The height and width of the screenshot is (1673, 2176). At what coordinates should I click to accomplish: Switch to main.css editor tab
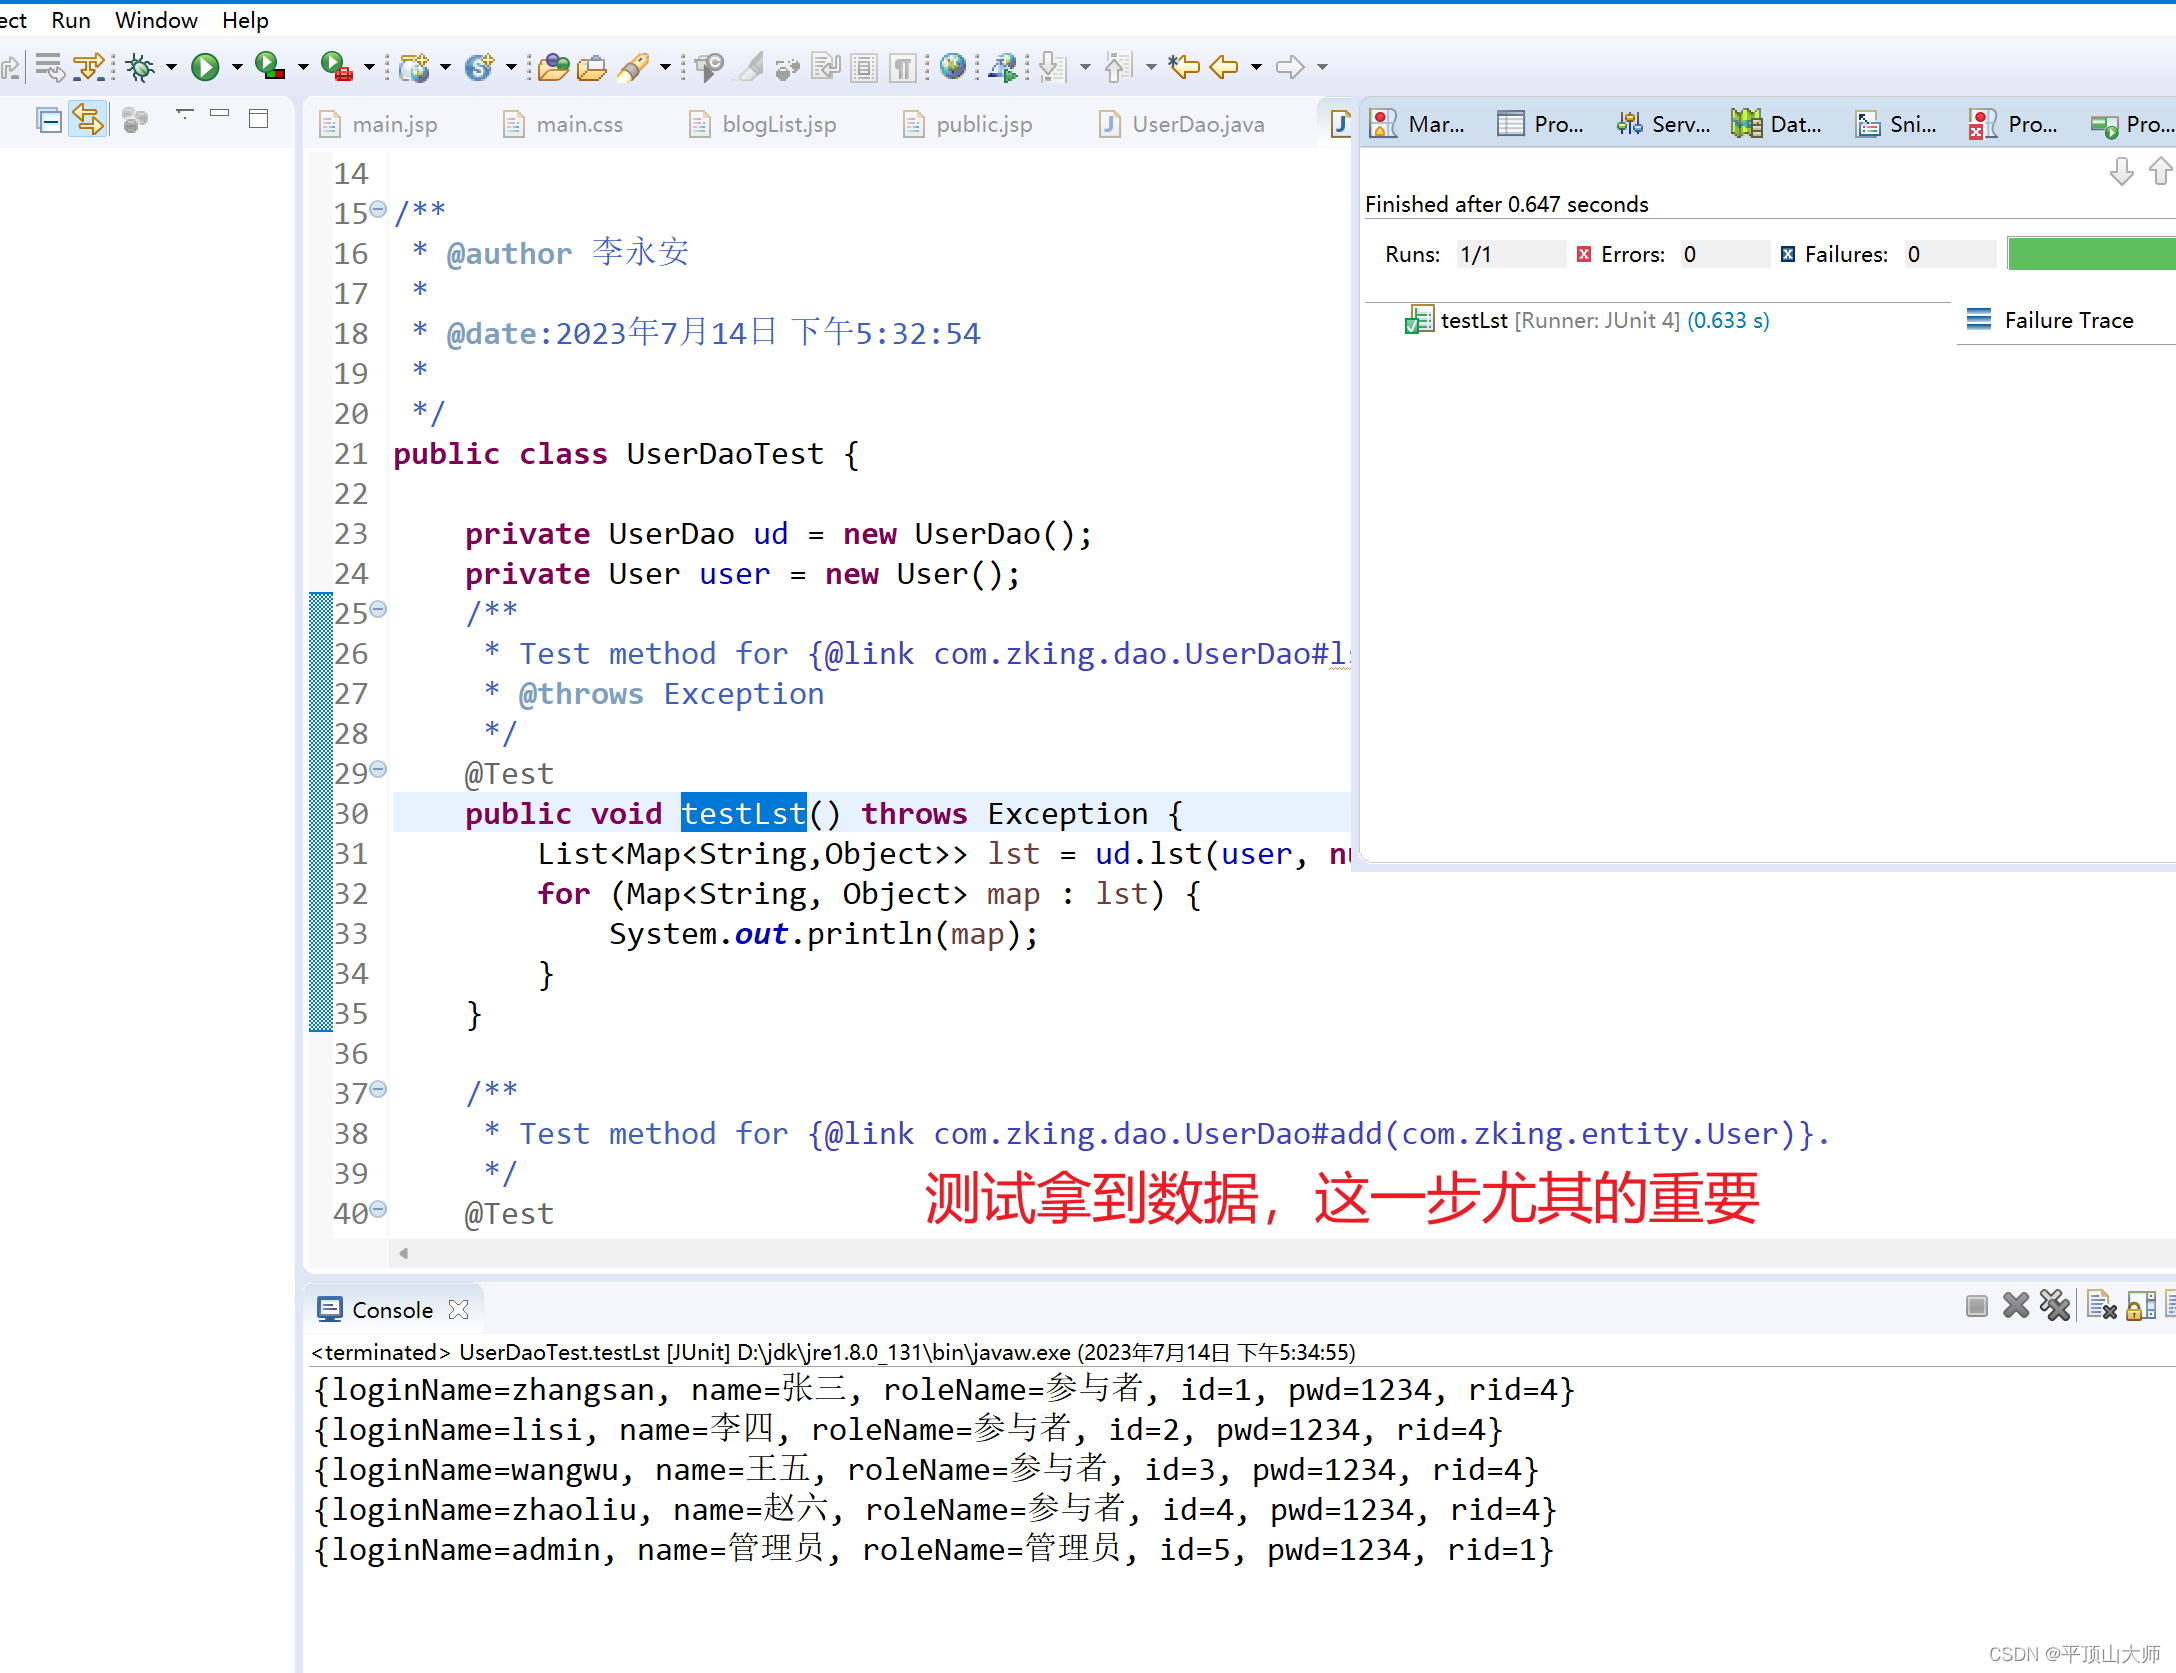564,124
